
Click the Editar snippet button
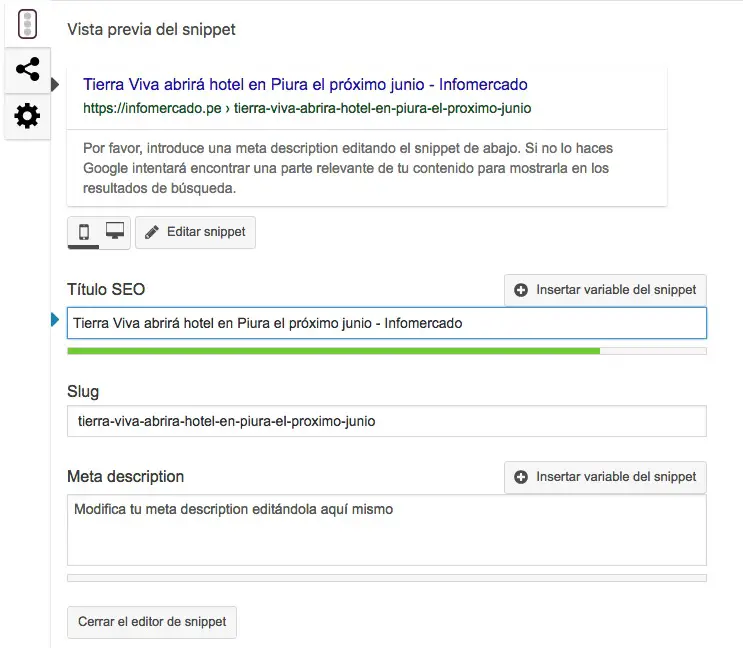195,232
